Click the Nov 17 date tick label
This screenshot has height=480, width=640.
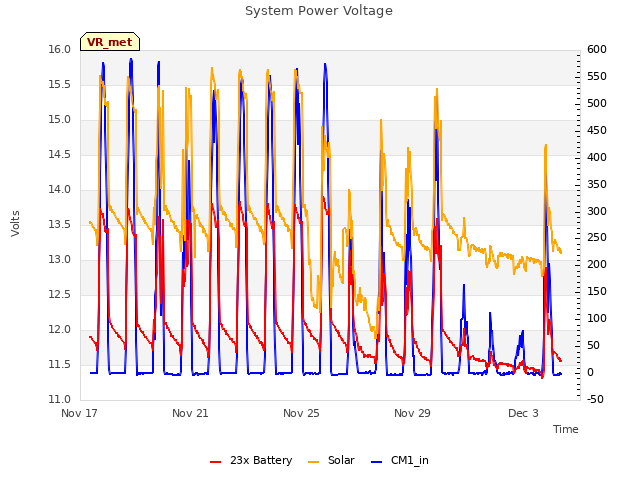(x=79, y=413)
